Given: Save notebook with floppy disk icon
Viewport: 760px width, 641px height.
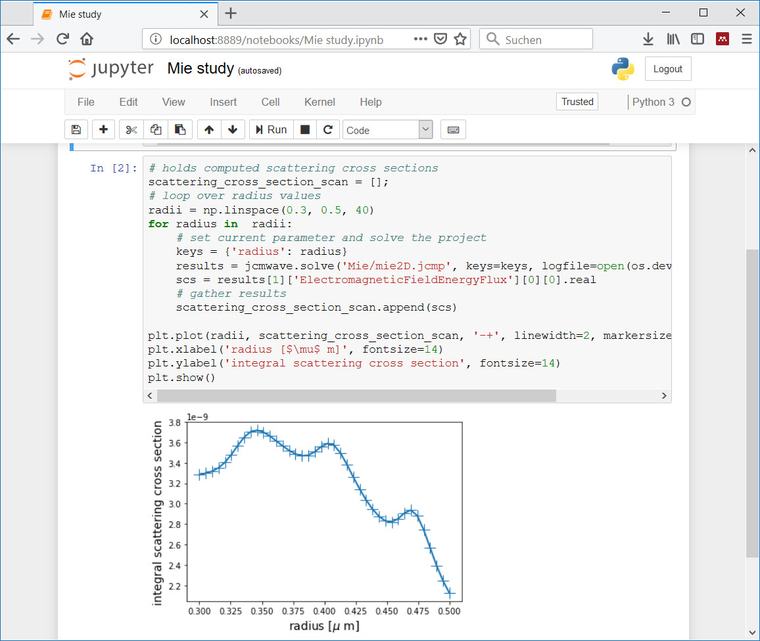Looking at the screenshot, I should click(x=76, y=129).
